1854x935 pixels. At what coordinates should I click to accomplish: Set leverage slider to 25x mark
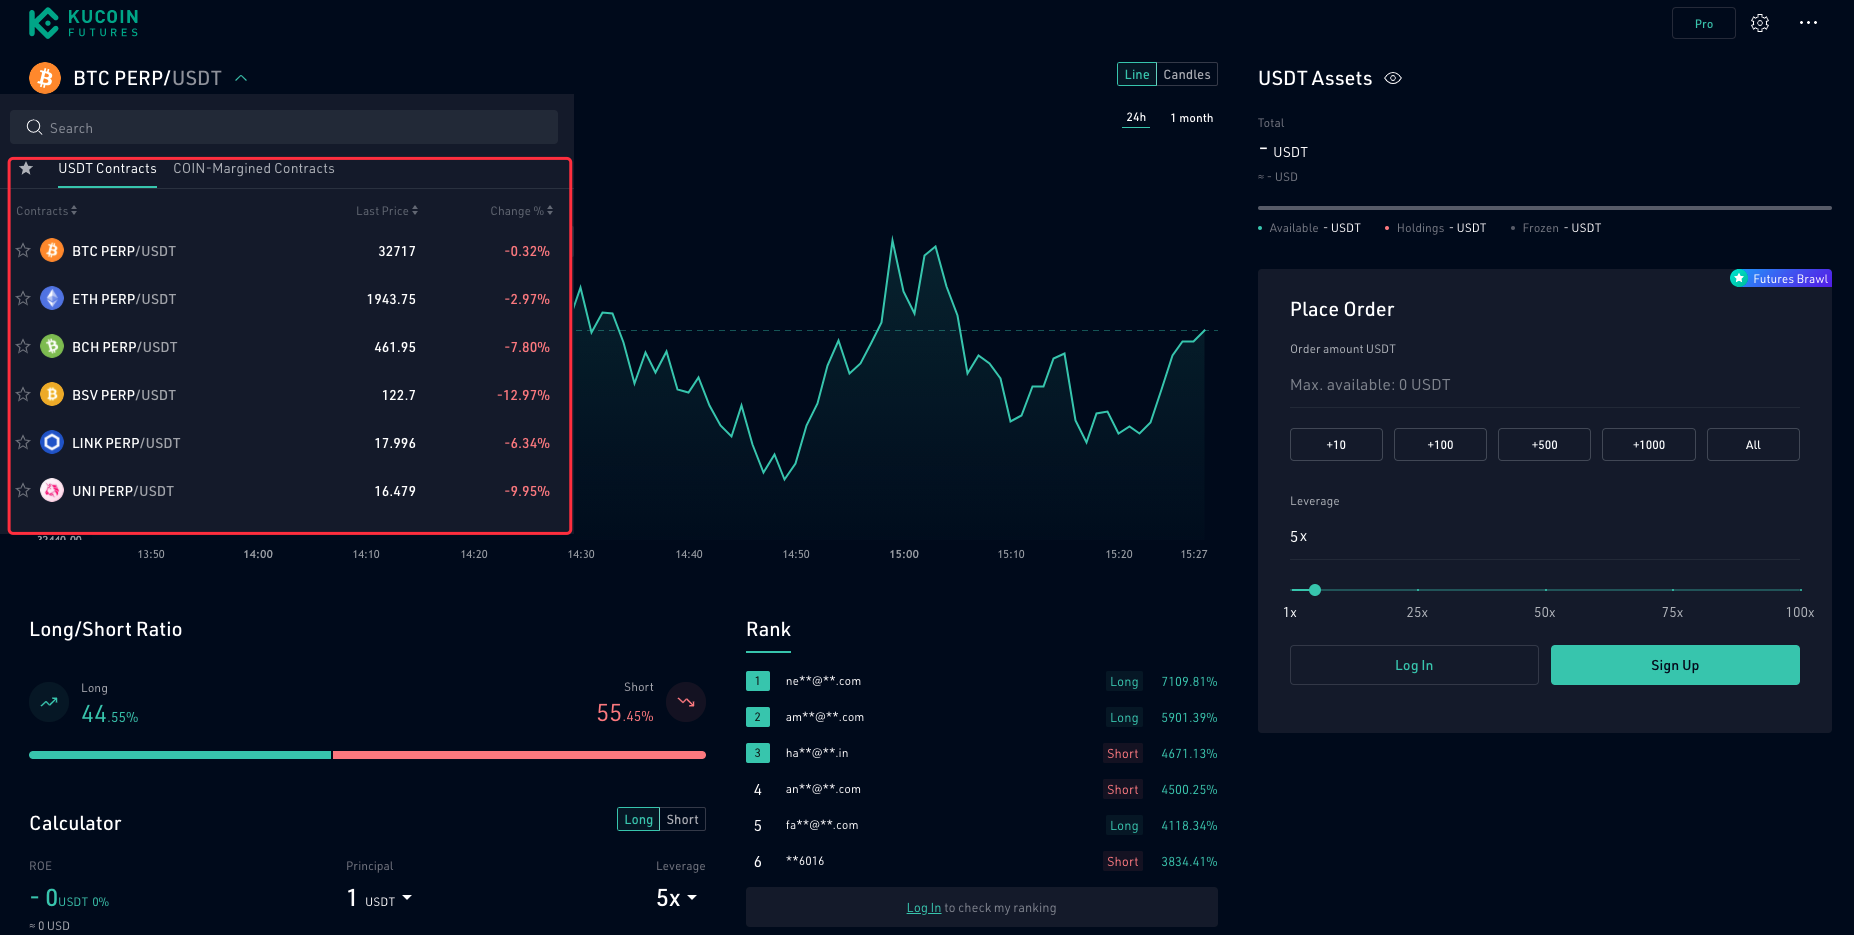(x=1417, y=590)
